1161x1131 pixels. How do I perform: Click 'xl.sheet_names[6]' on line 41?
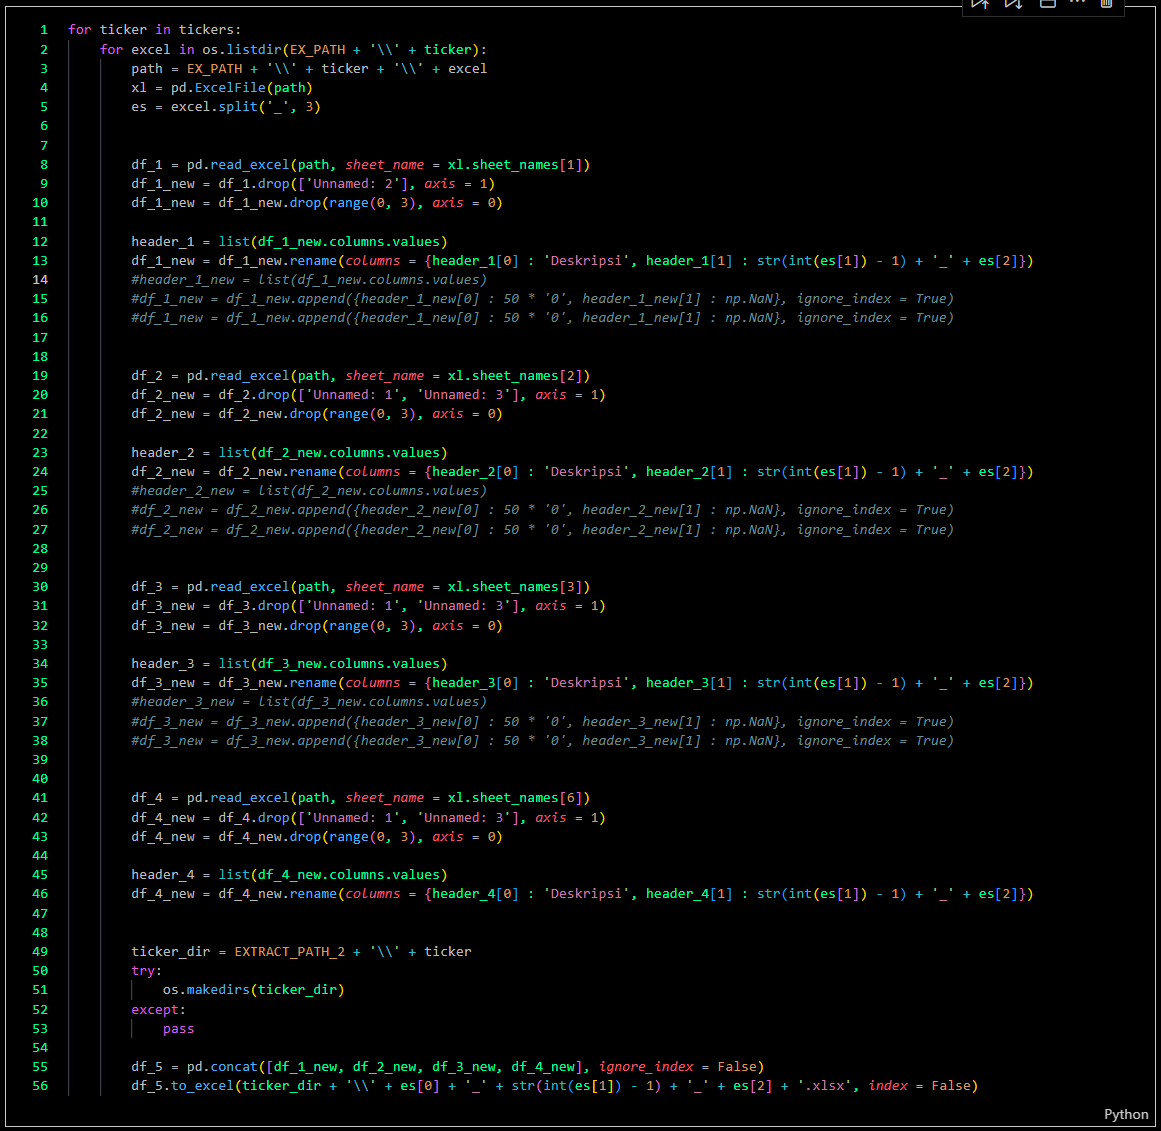click(x=515, y=798)
